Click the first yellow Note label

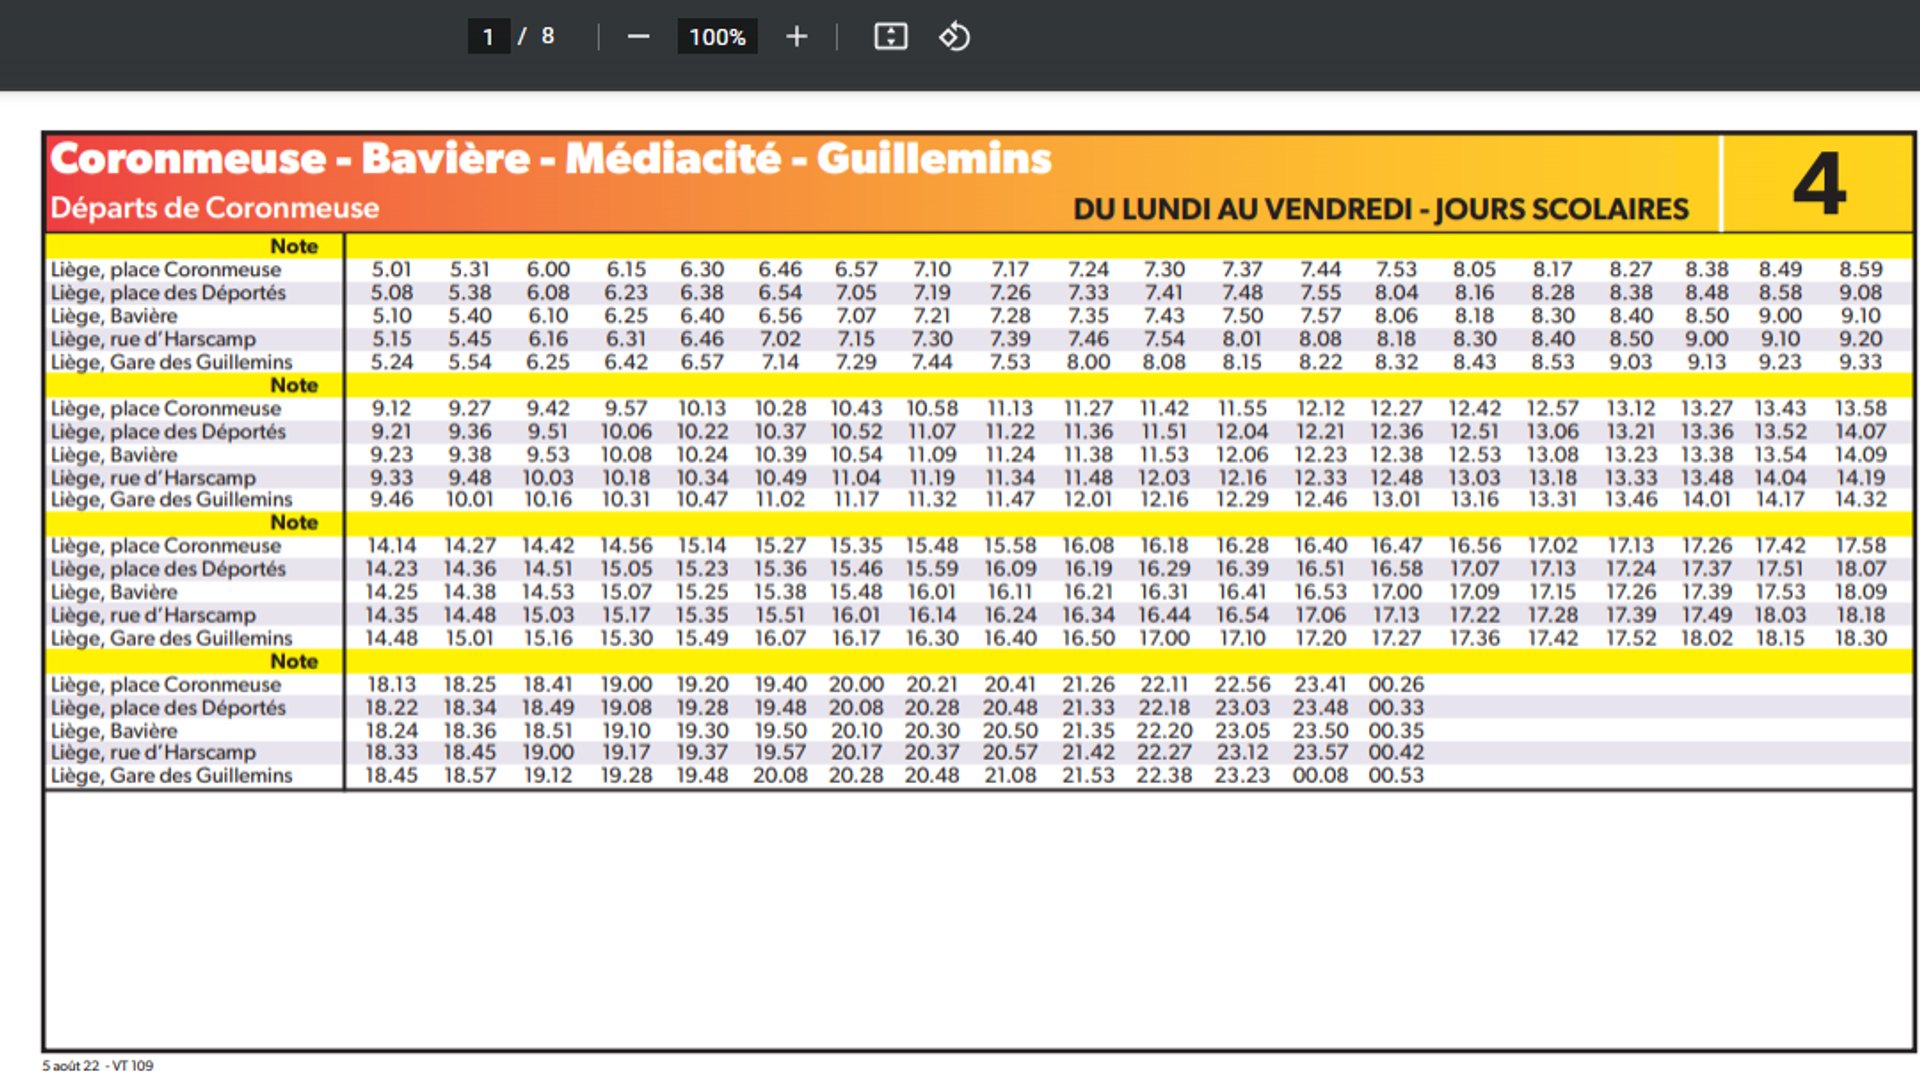(x=294, y=246)
